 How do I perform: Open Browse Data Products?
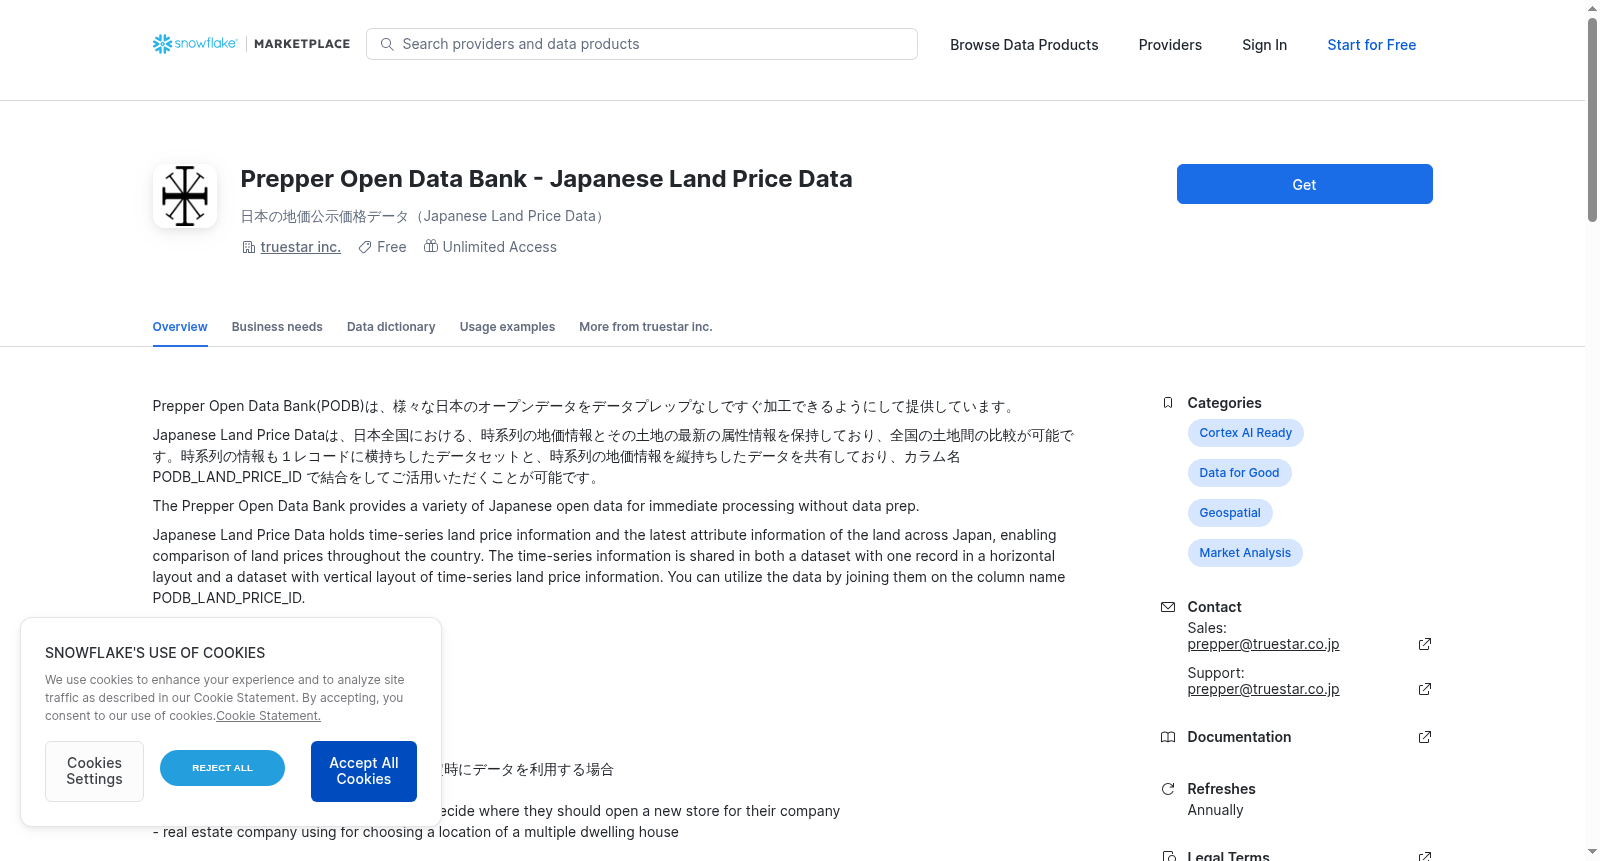(x=1024, y=45)
